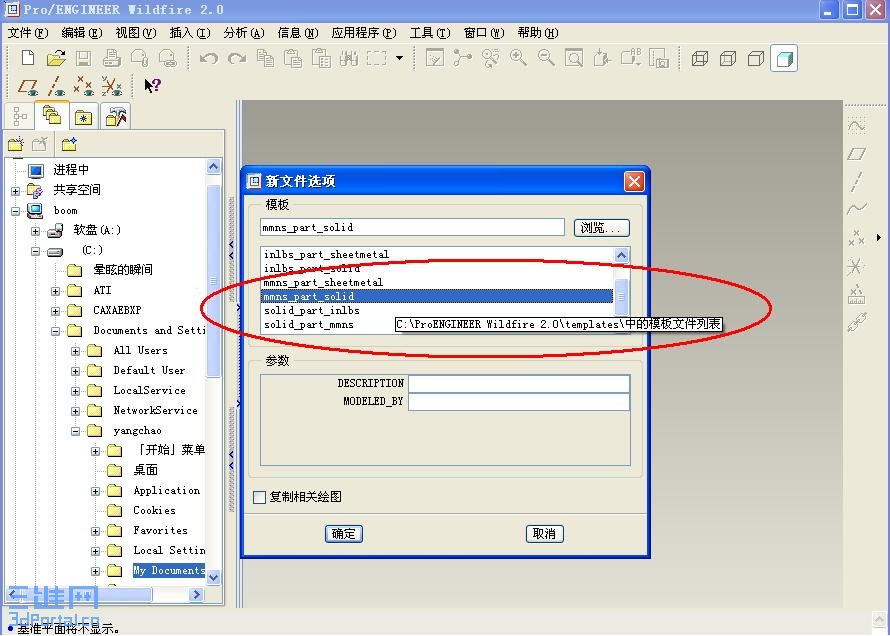Click the DESCRIPTION input field
This screenshot has width=890, height=636.
click(519, 384)
